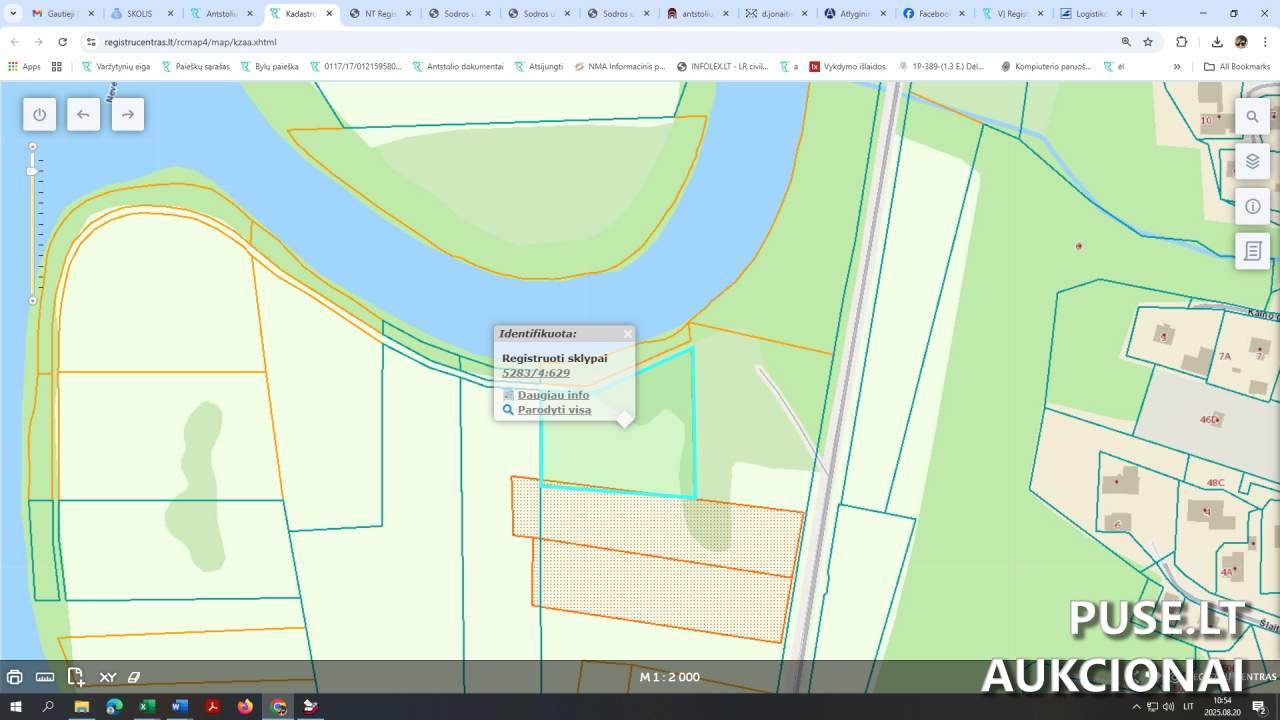Open the tab search dropdown arrow
The width and height of the screenshot is (1280, 720).
13,14
